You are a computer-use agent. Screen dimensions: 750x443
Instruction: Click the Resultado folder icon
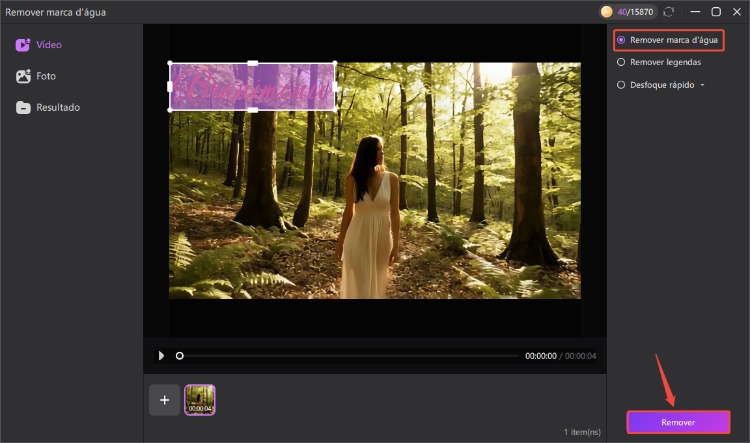(x=22, y=107)
